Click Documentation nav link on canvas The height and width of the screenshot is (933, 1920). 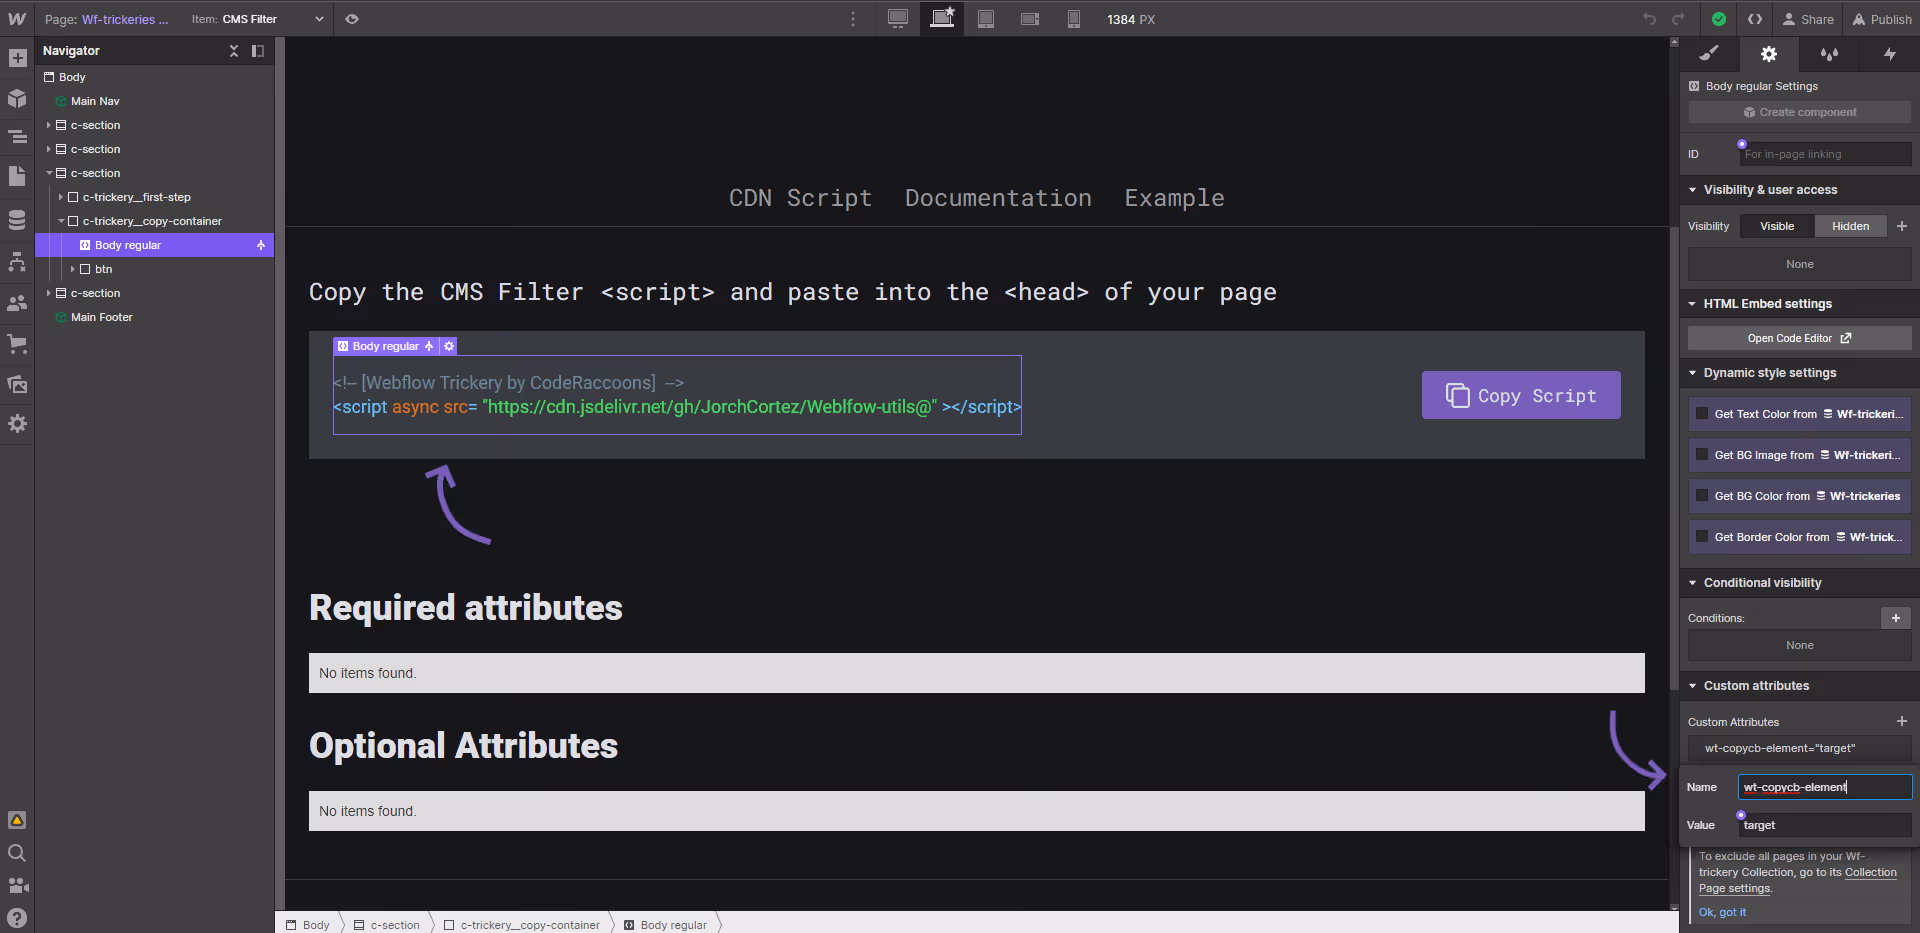coord(998,198)
